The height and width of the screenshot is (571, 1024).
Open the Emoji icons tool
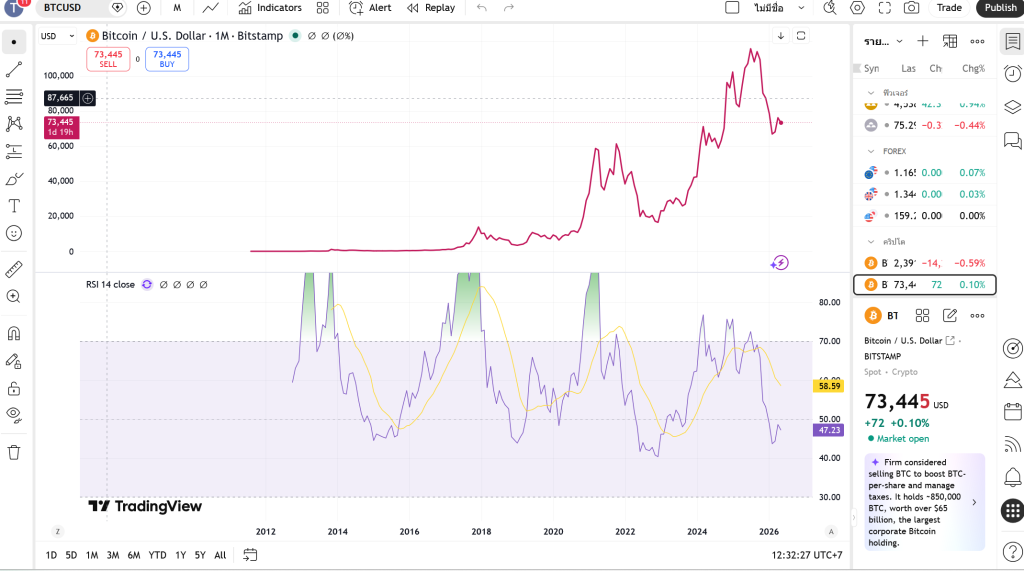[x=14, y=233]
